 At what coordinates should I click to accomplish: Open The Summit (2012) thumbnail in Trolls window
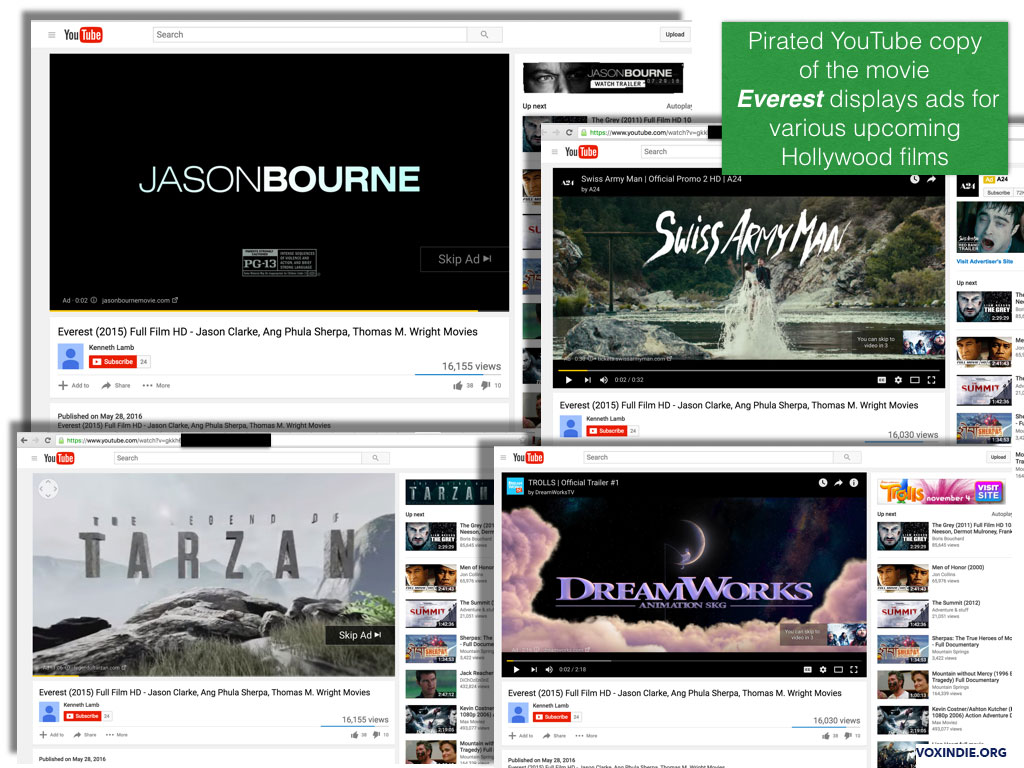tap(903, 615)
